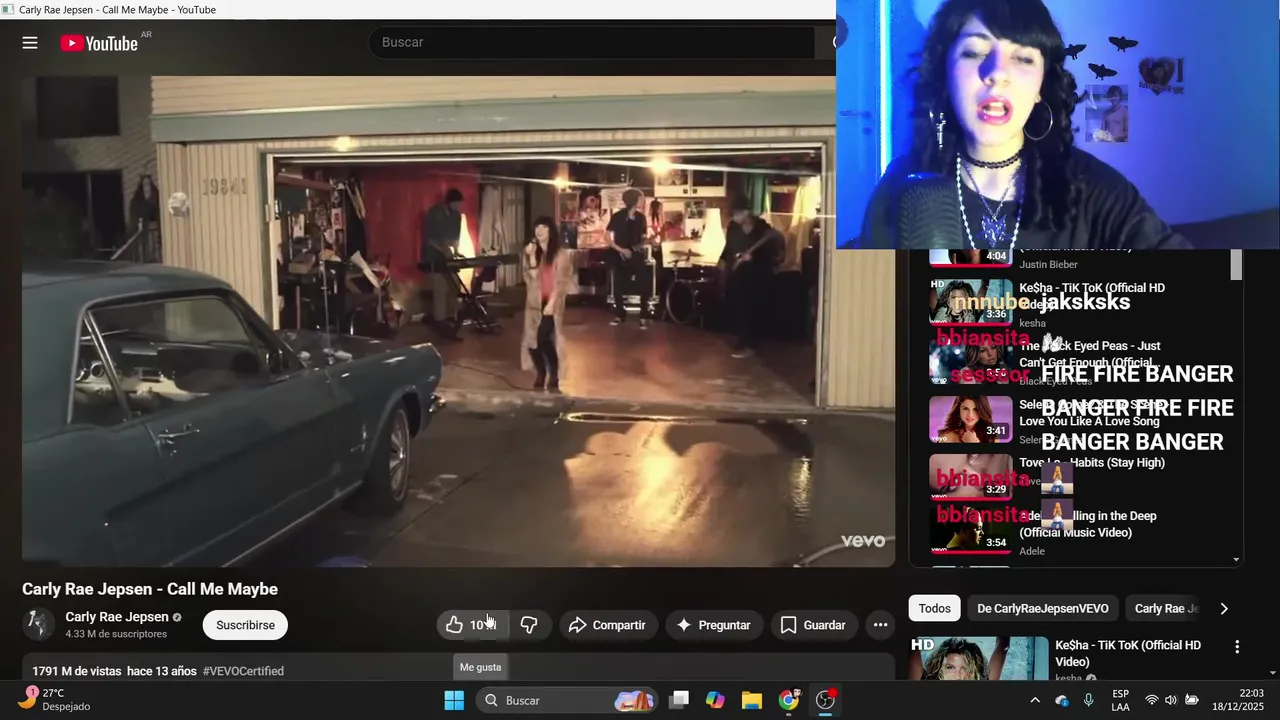Open the battery status tray icon
Viewport: 1280px width, 720px height.
tap(1190, 700)
